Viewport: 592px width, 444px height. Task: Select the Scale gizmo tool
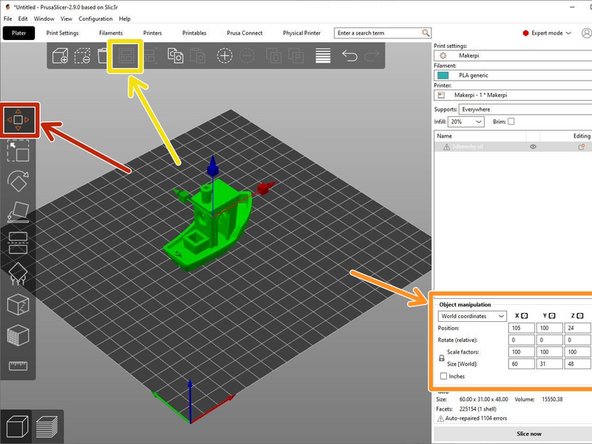[x=18, y=151]
